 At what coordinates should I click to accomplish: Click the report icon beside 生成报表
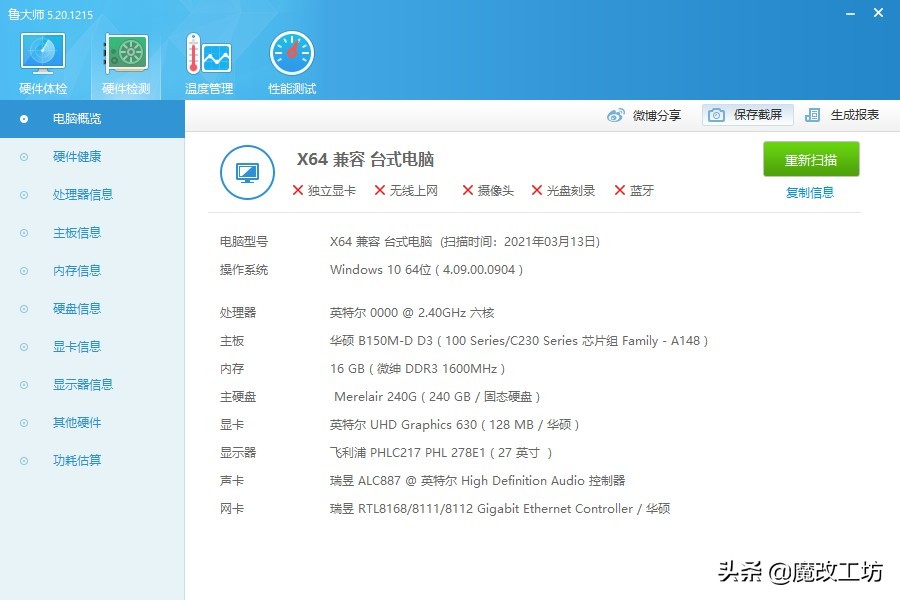click(812, 115)
